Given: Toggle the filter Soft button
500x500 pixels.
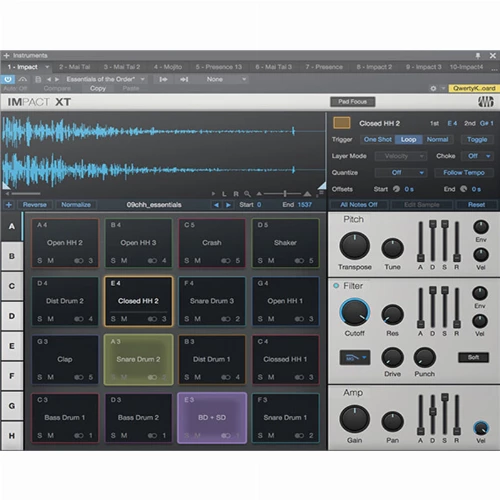Looking at the screenshot, I should [473, 357].
